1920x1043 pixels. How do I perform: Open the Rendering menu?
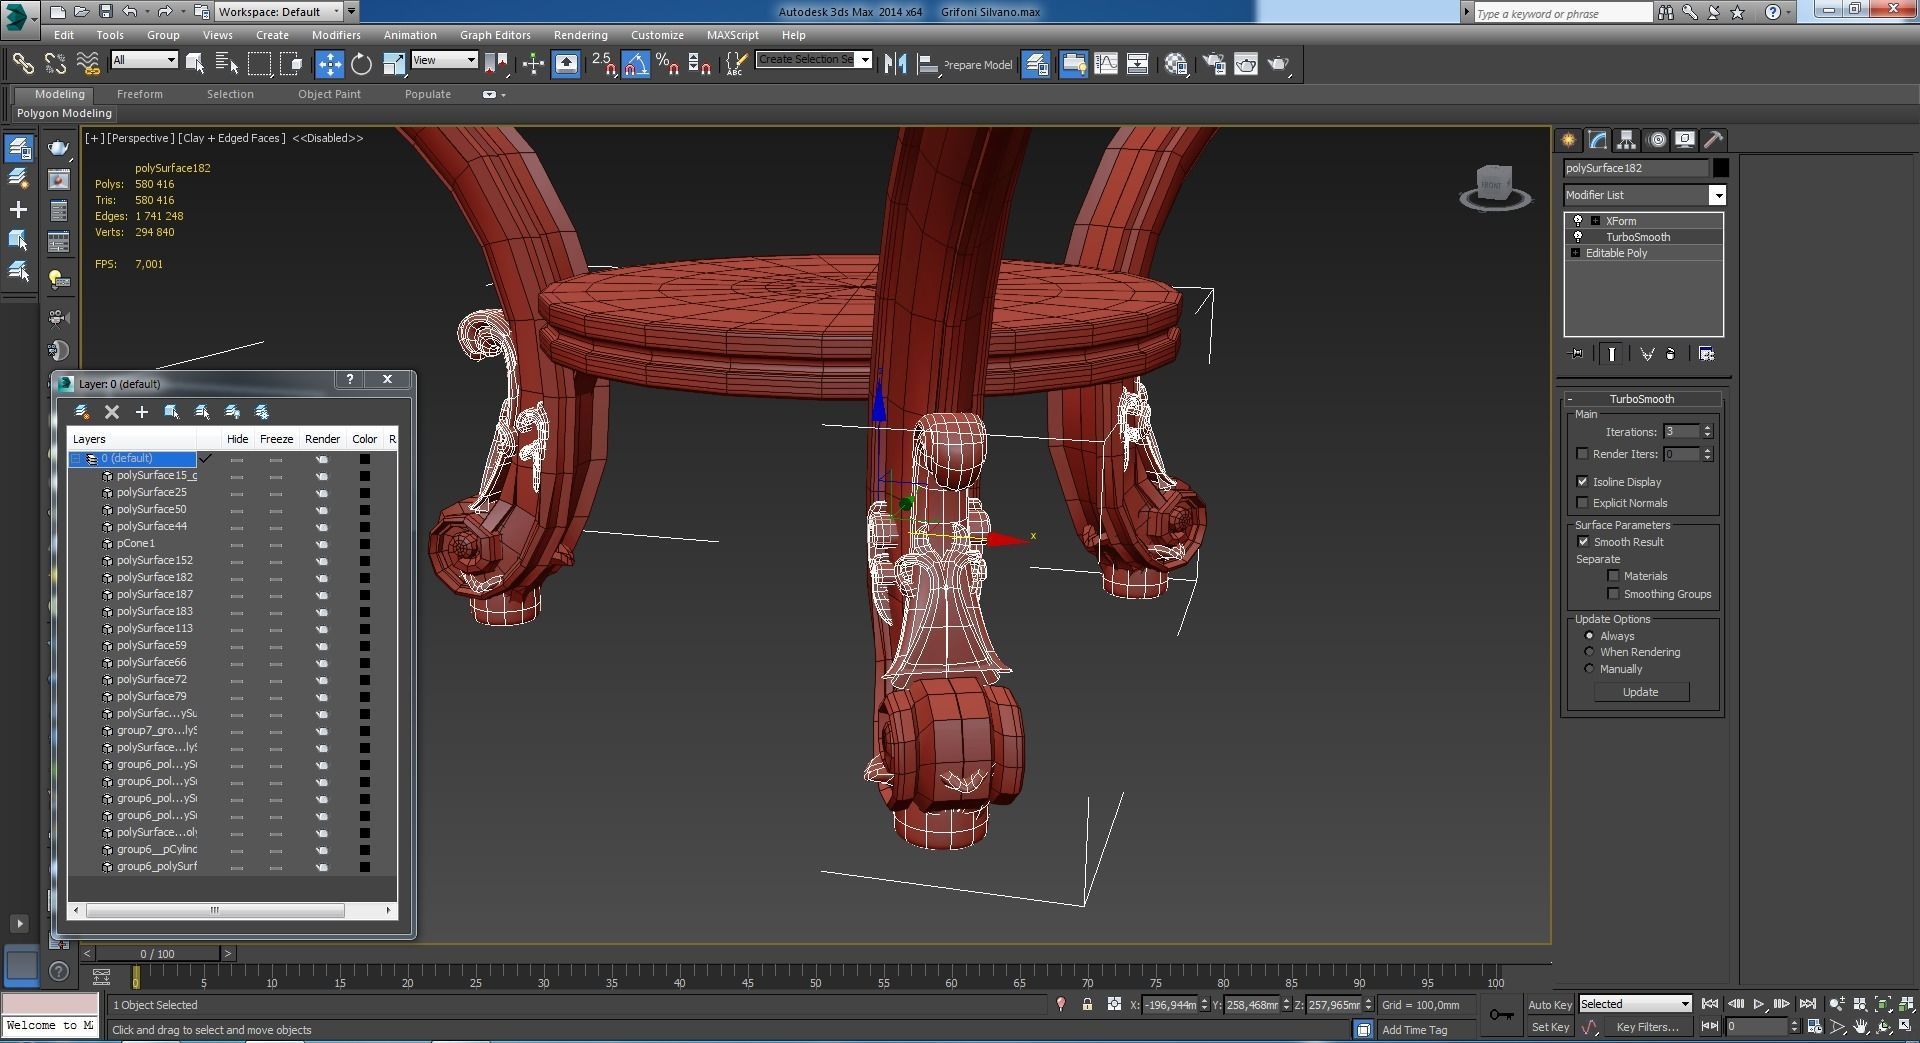[x=580, y=35]
